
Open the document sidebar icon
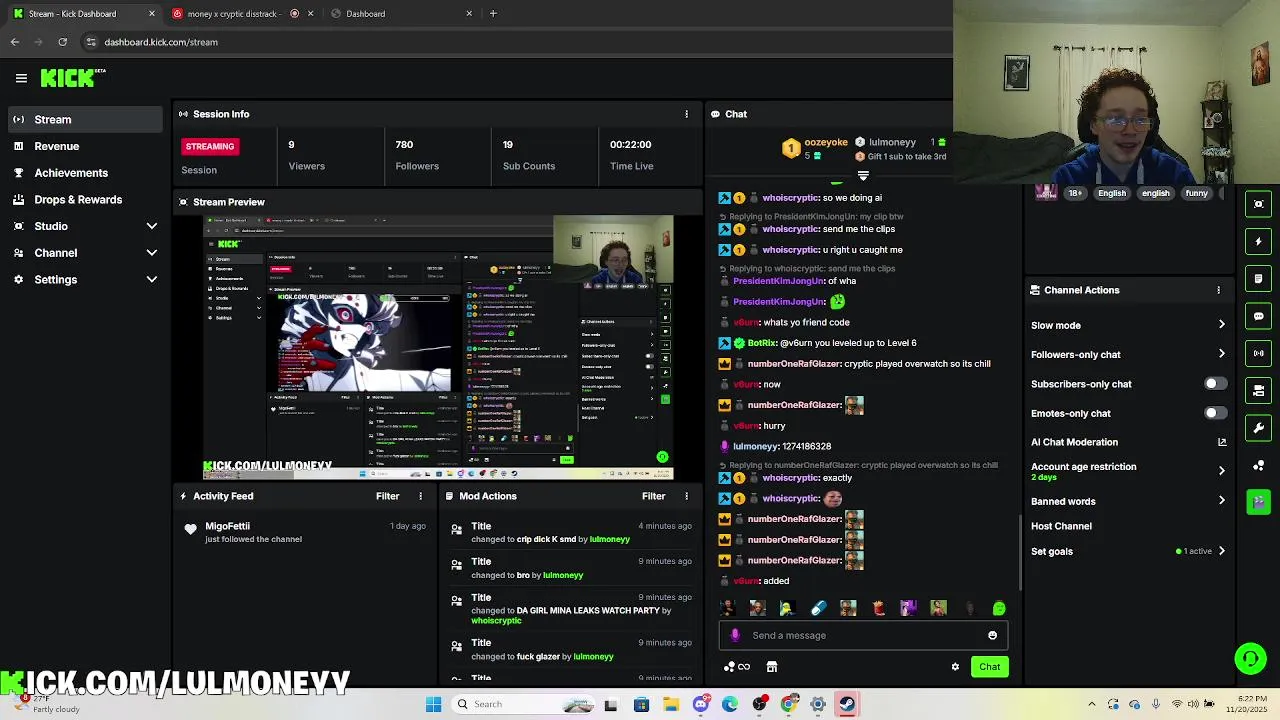(x=1259, y=278)
